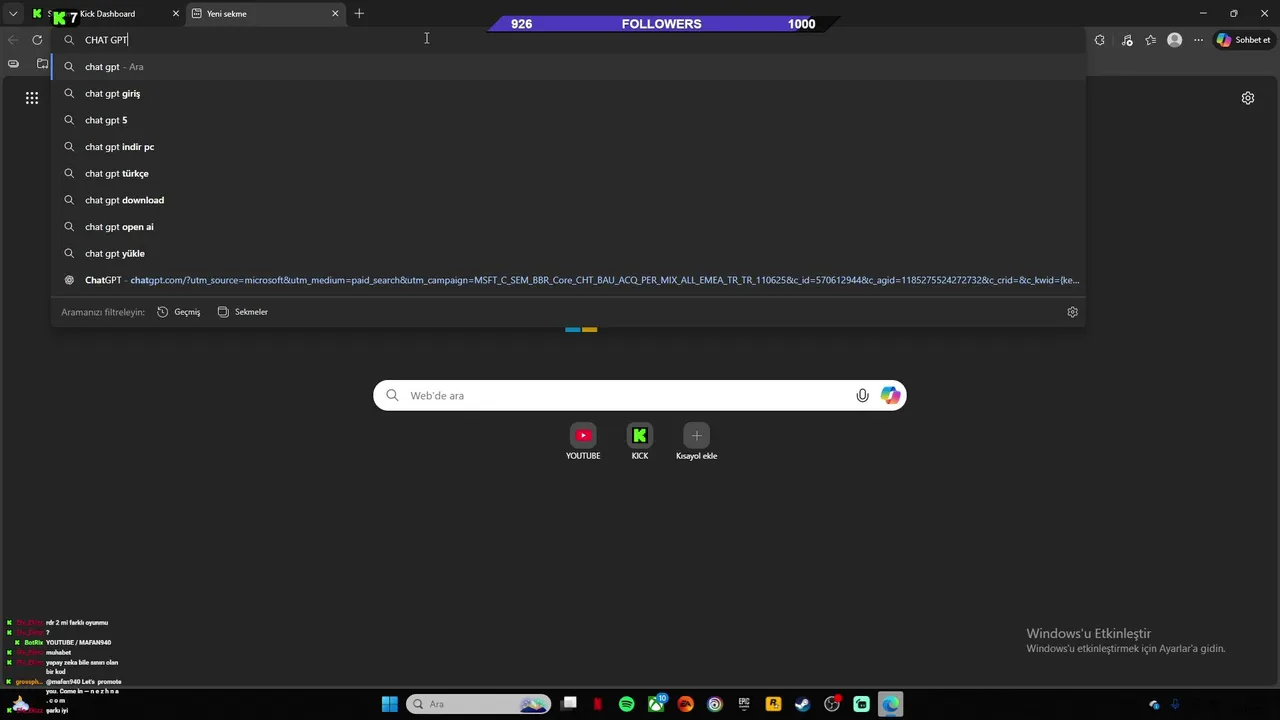Open the media control music icon

click(x=1127, y=40)
